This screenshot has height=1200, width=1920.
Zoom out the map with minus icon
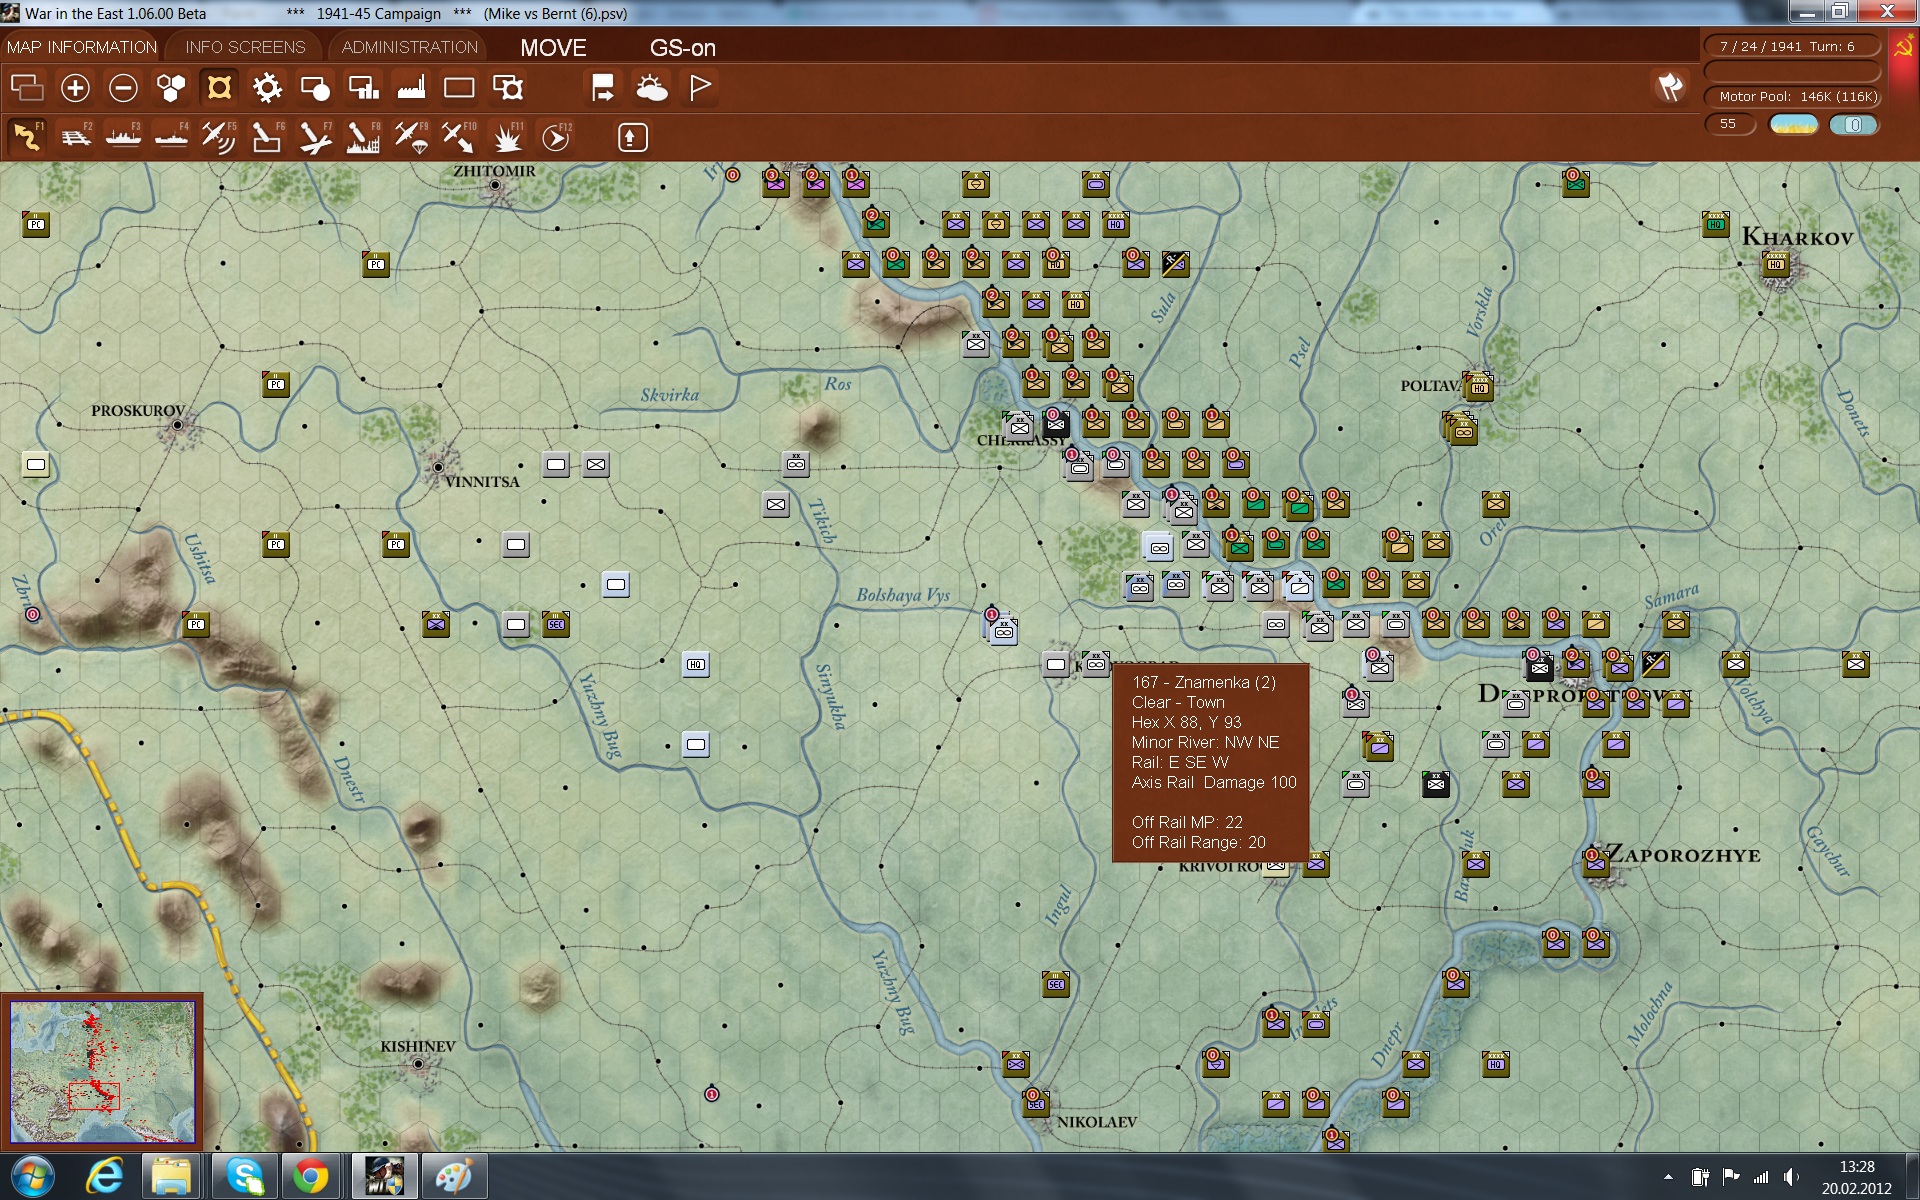click(123, 88)
